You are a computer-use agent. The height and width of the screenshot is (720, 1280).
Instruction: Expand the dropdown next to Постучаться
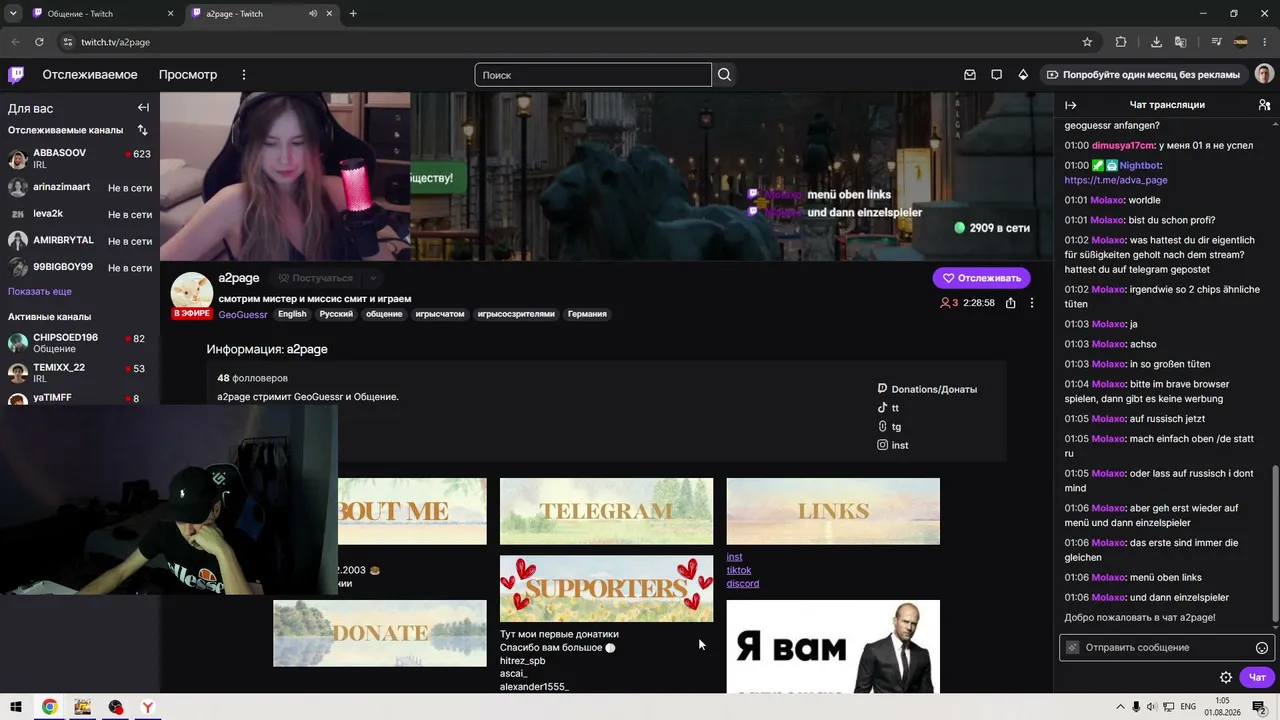372,278
